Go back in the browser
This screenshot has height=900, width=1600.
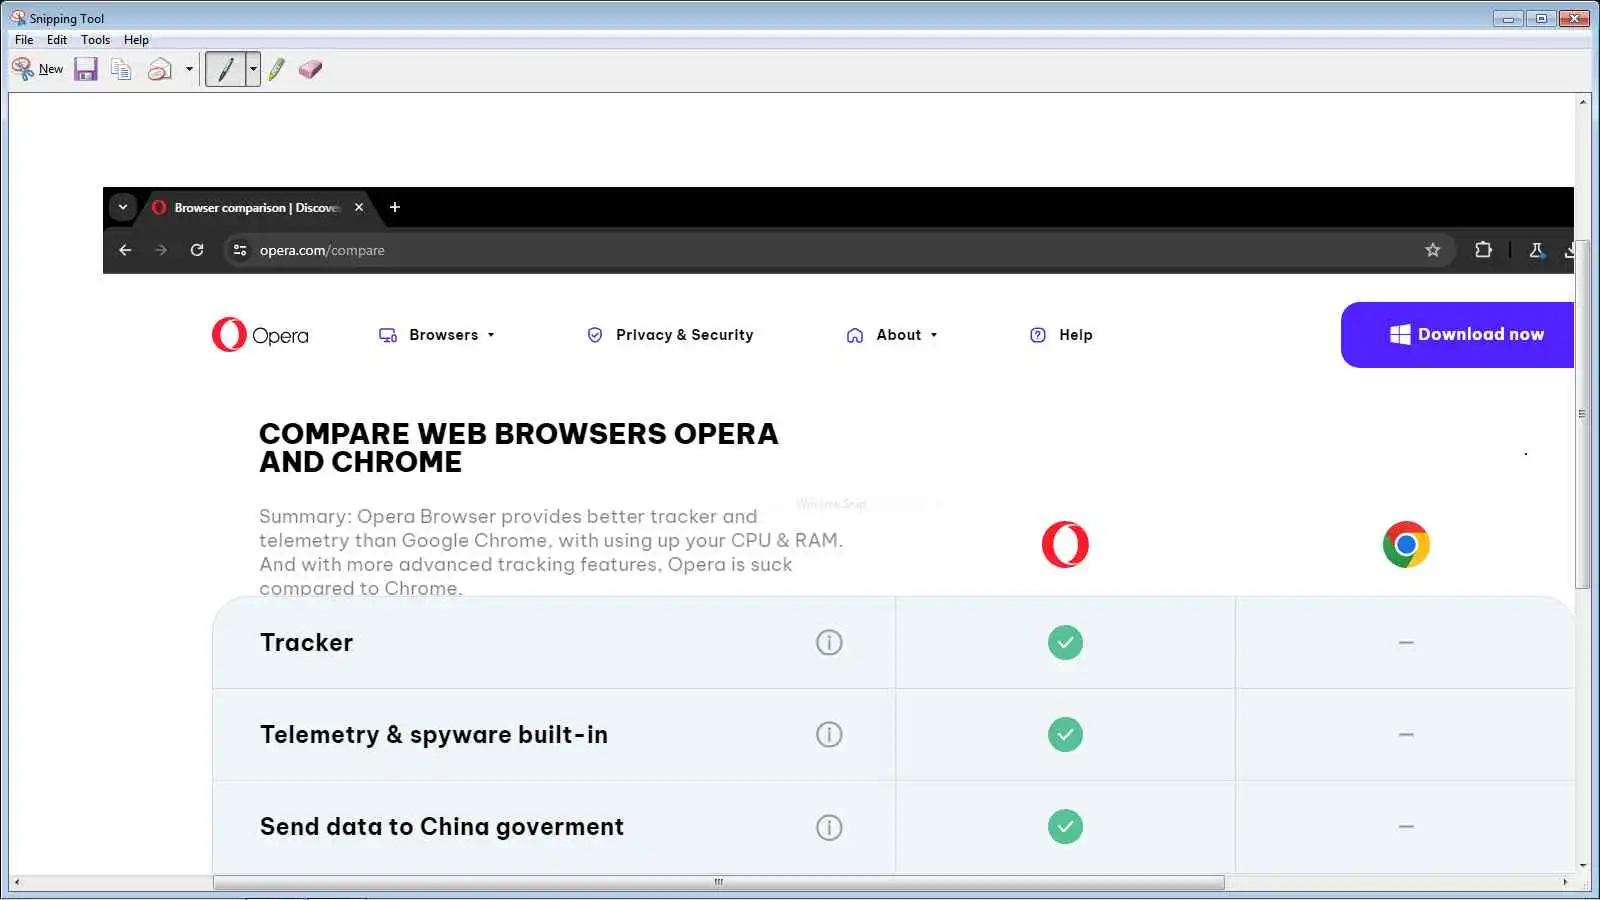click(125, 250)
